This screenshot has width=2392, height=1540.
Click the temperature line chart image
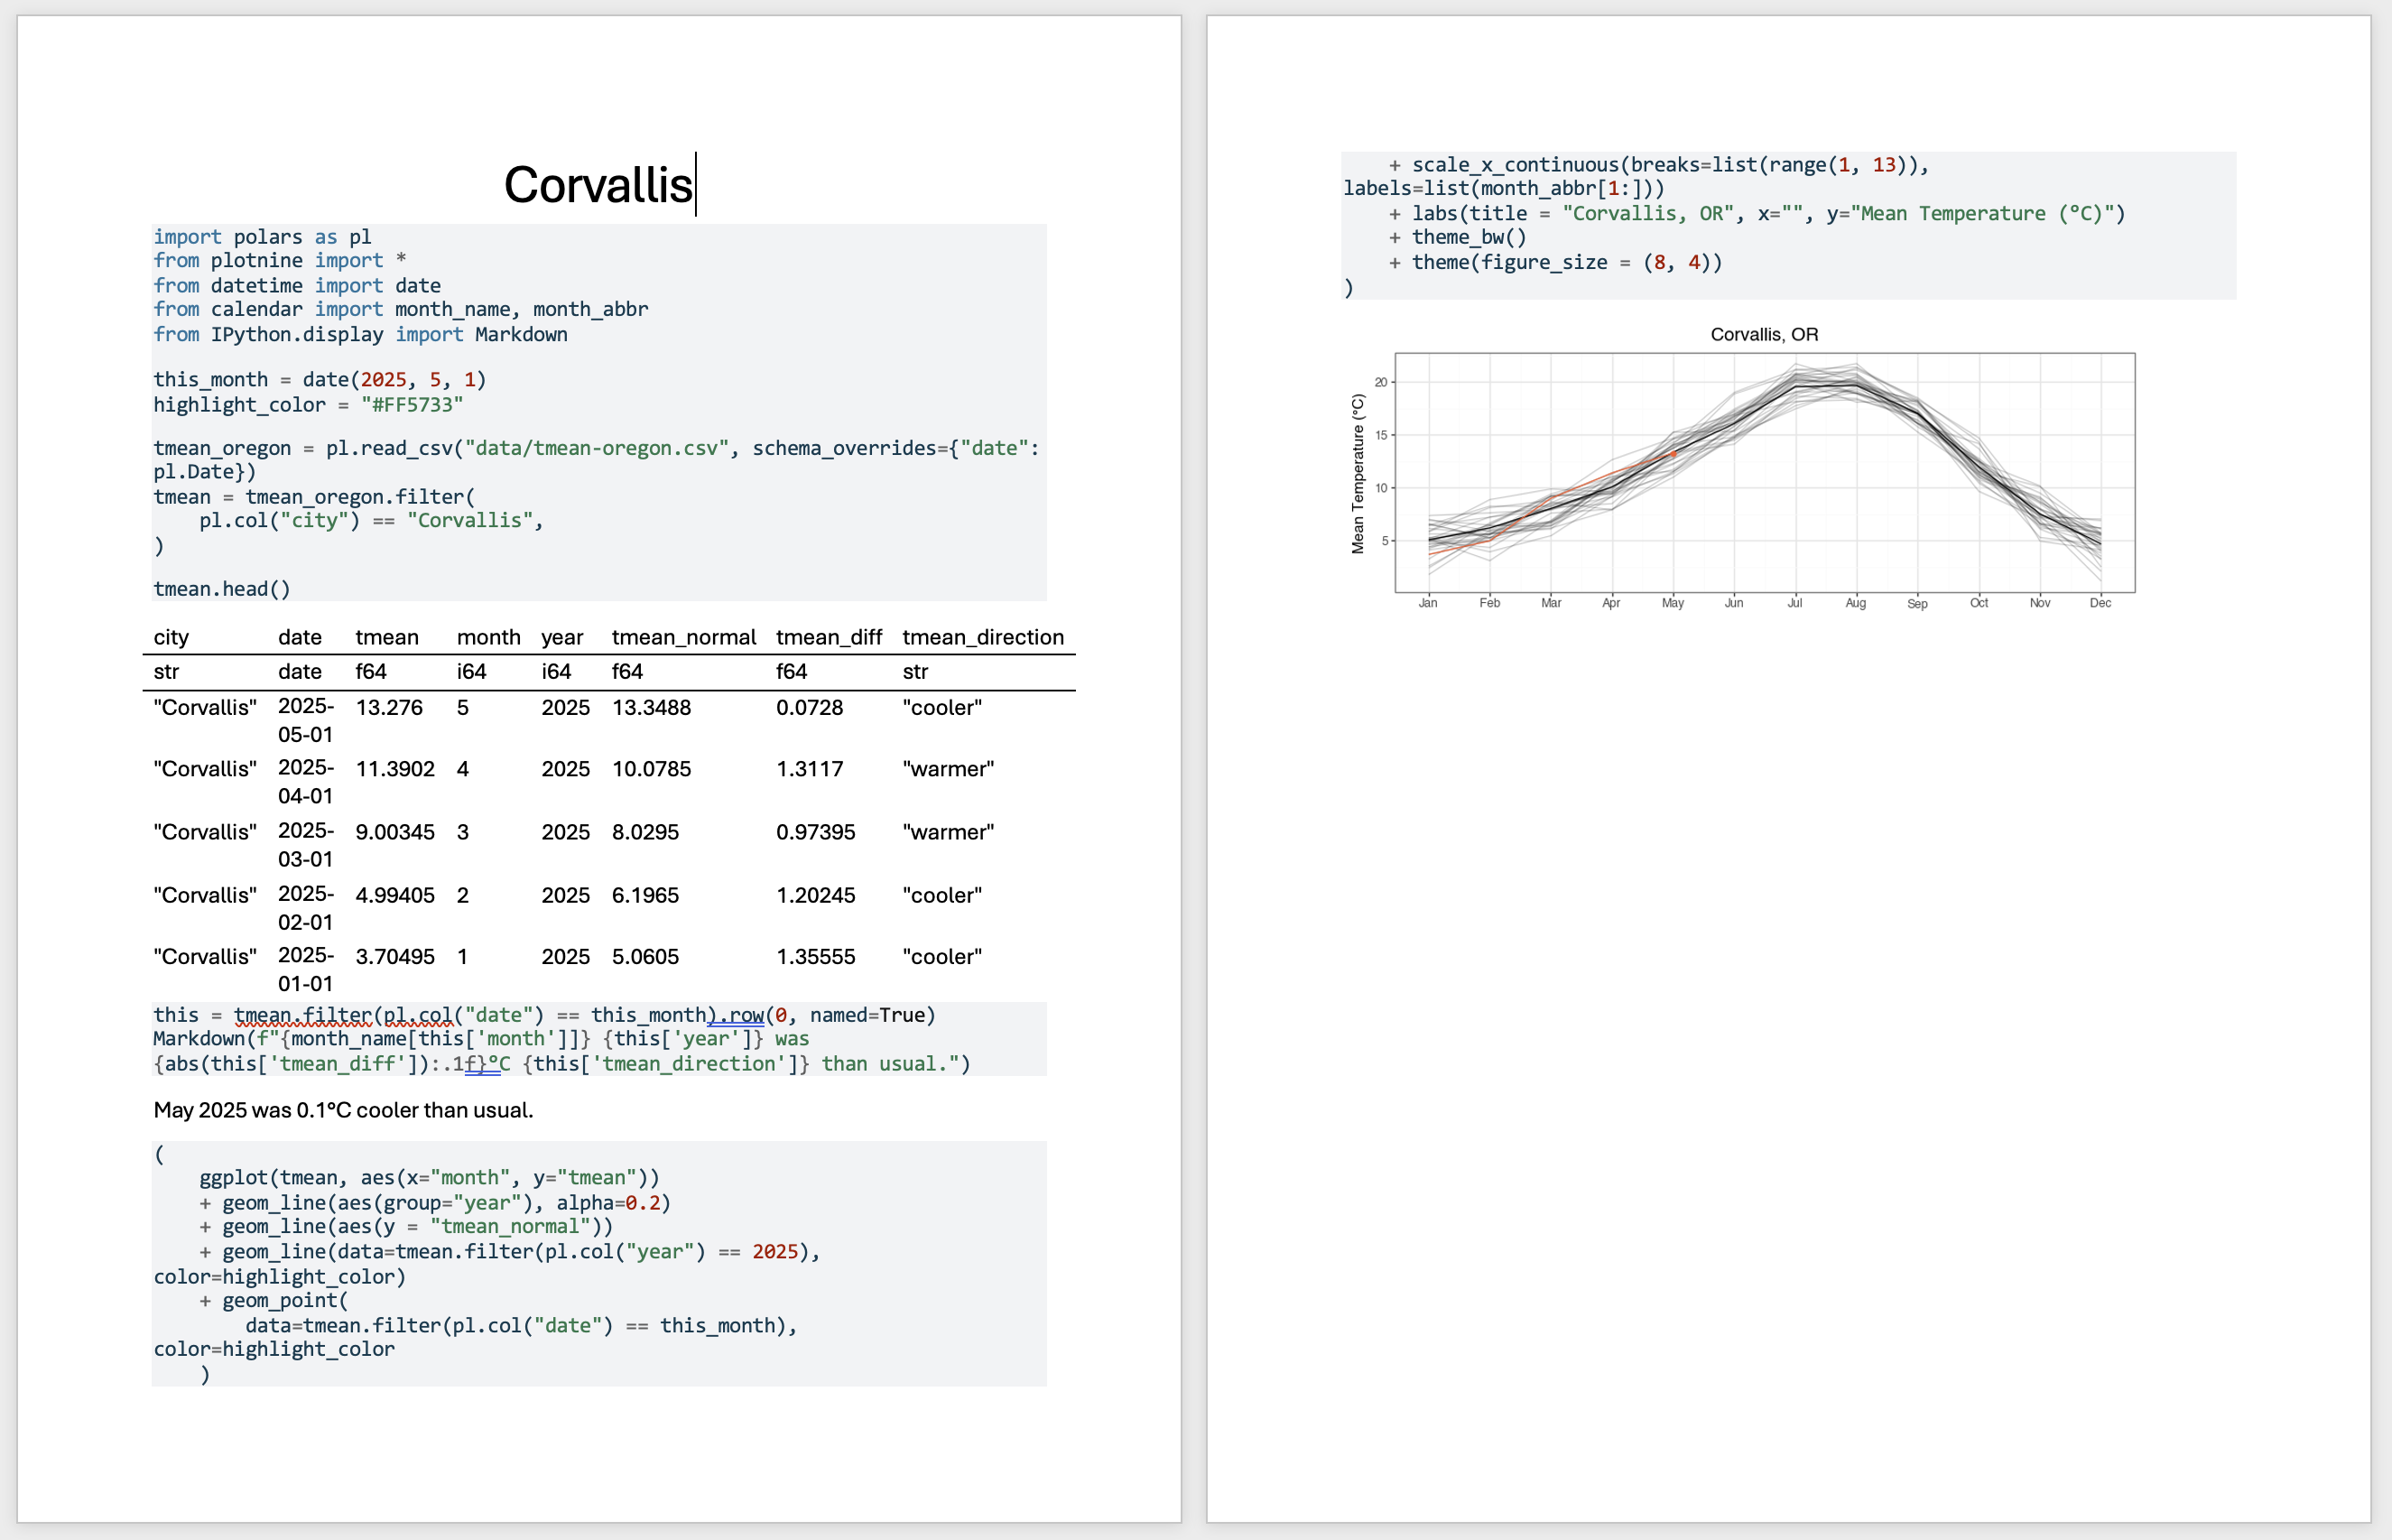click(x=1764, y=472)
